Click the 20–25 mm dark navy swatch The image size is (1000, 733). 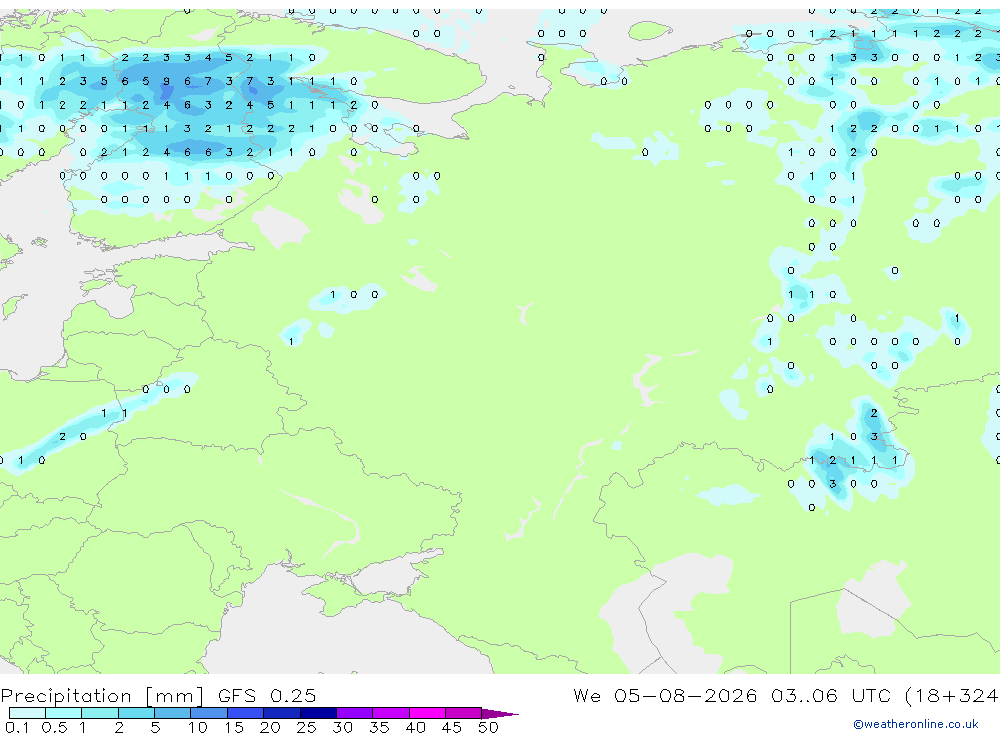pos(282,713)
